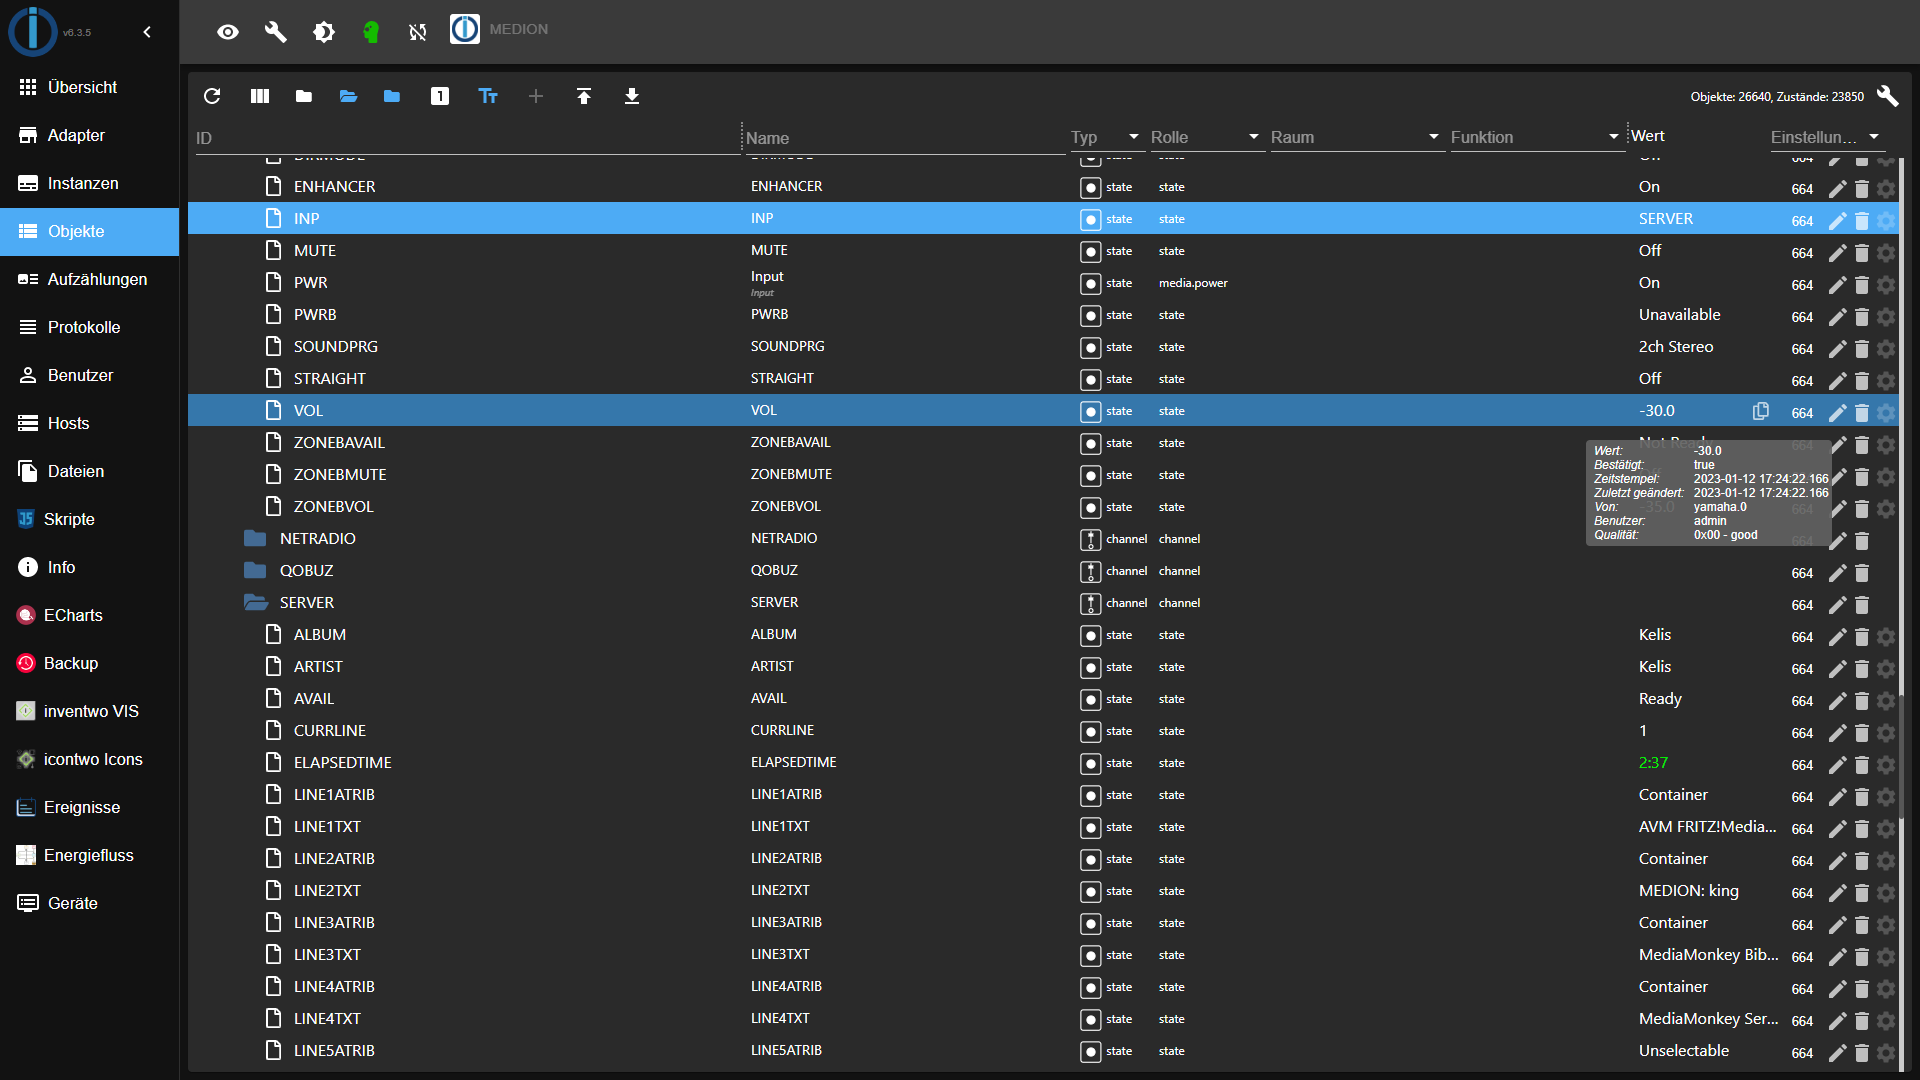Screen dimensions: 1920x1080
Task: Open object browser settings with the wrench
Action: pos(1887,96)
